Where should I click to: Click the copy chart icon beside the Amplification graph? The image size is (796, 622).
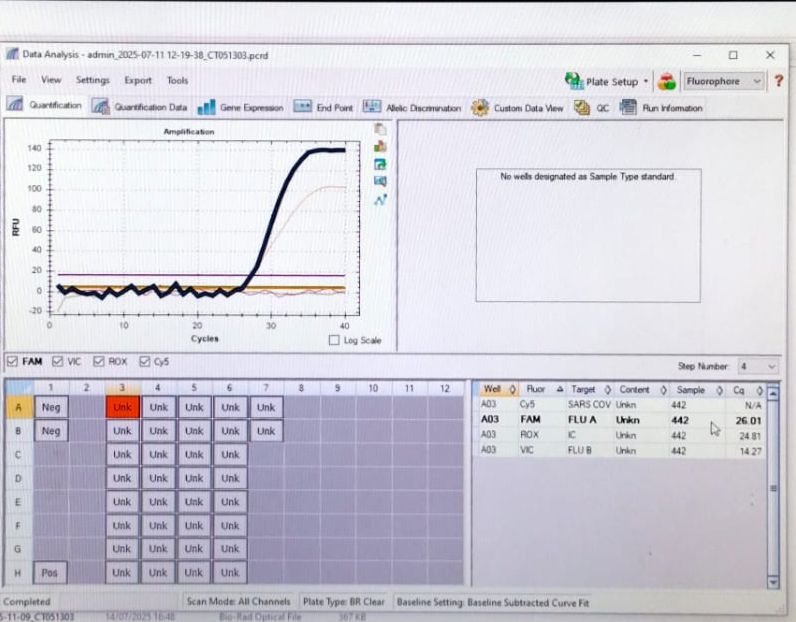(380, 129)
